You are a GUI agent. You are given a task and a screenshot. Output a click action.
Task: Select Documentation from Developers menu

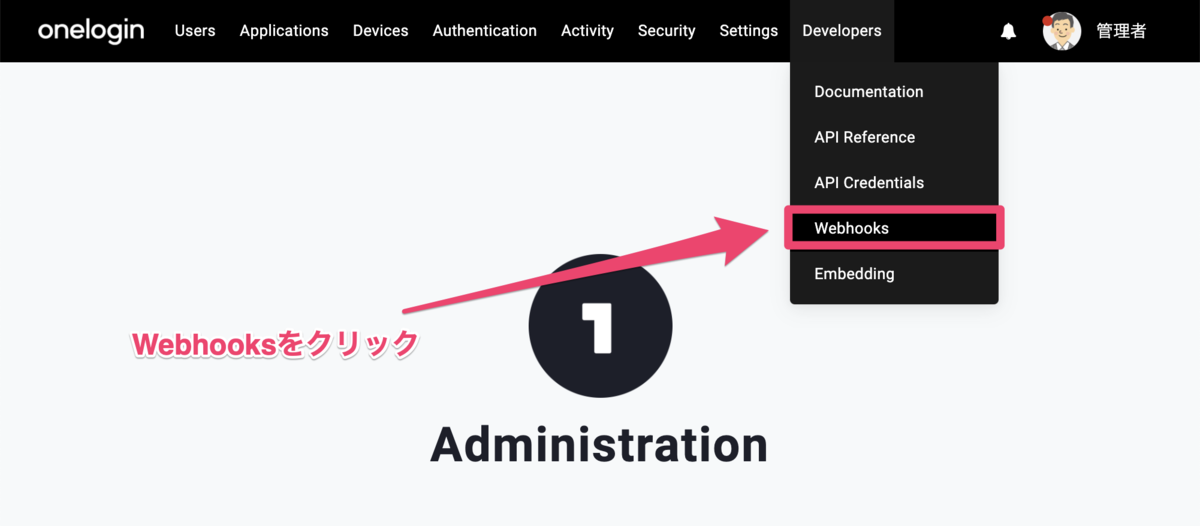coord(894,92)
